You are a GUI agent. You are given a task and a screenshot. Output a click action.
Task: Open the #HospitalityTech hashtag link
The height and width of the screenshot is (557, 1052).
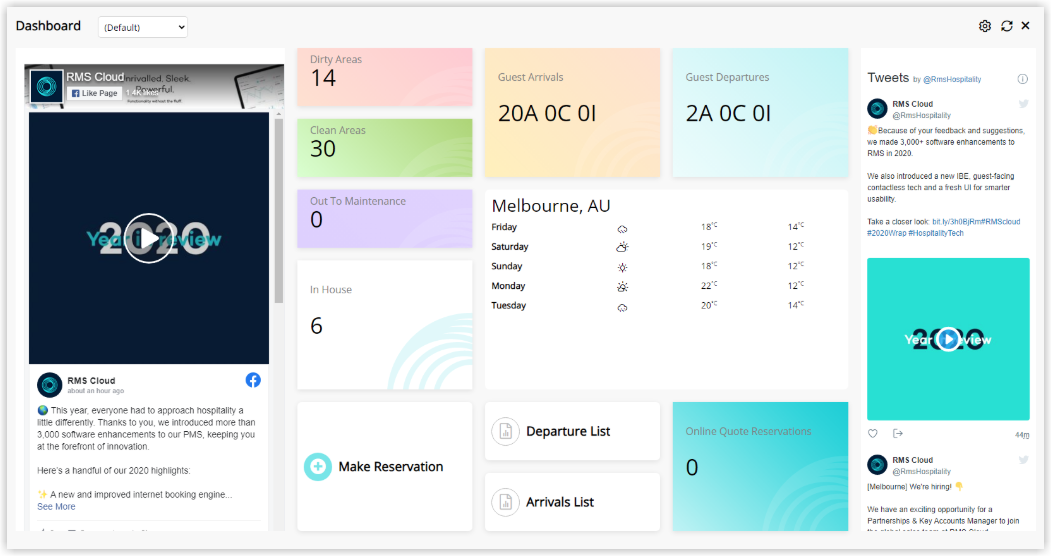(936, 233)
